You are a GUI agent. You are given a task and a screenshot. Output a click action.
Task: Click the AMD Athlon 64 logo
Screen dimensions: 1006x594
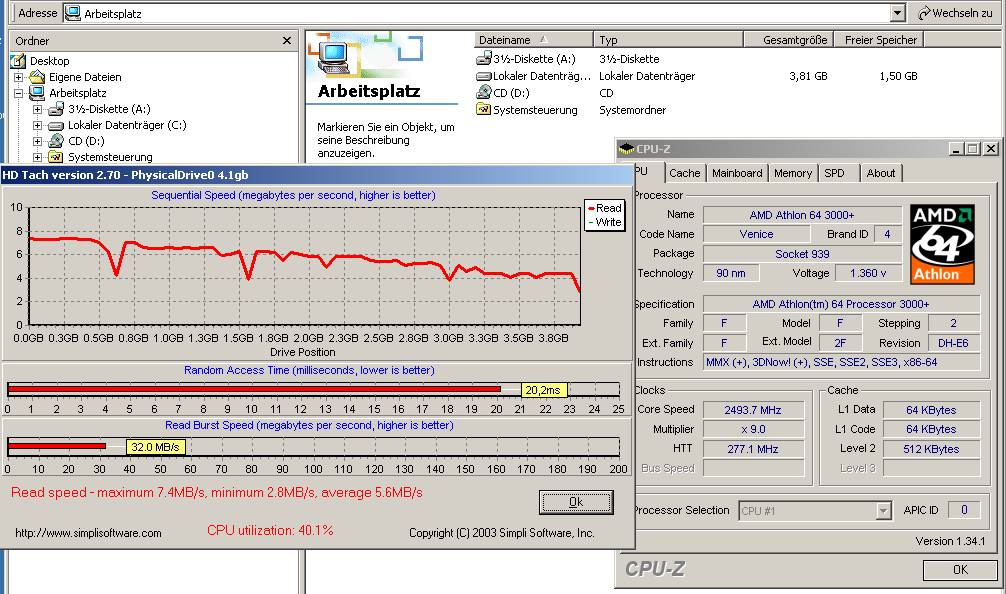[942, 244]
